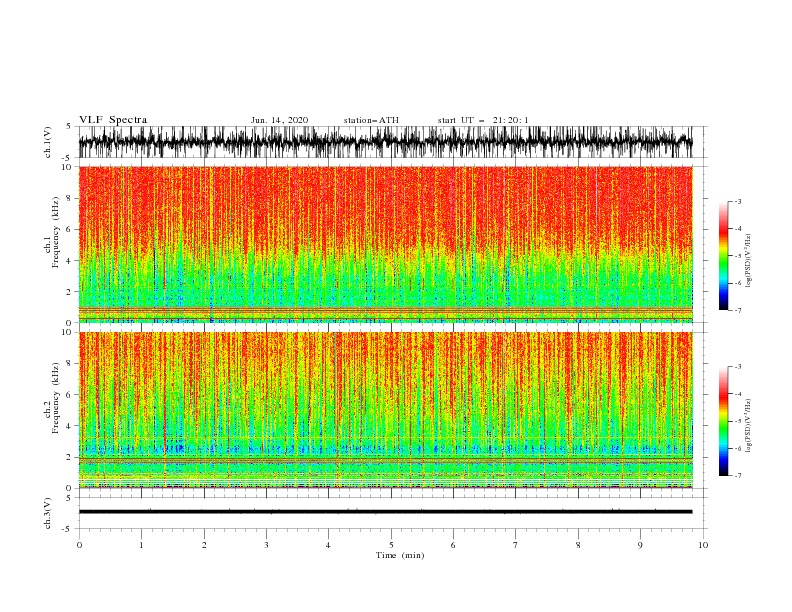The image size is (792, 612).
Task: Select the 'VLF Spectra' title text
Action: click(x=113, y=120)
